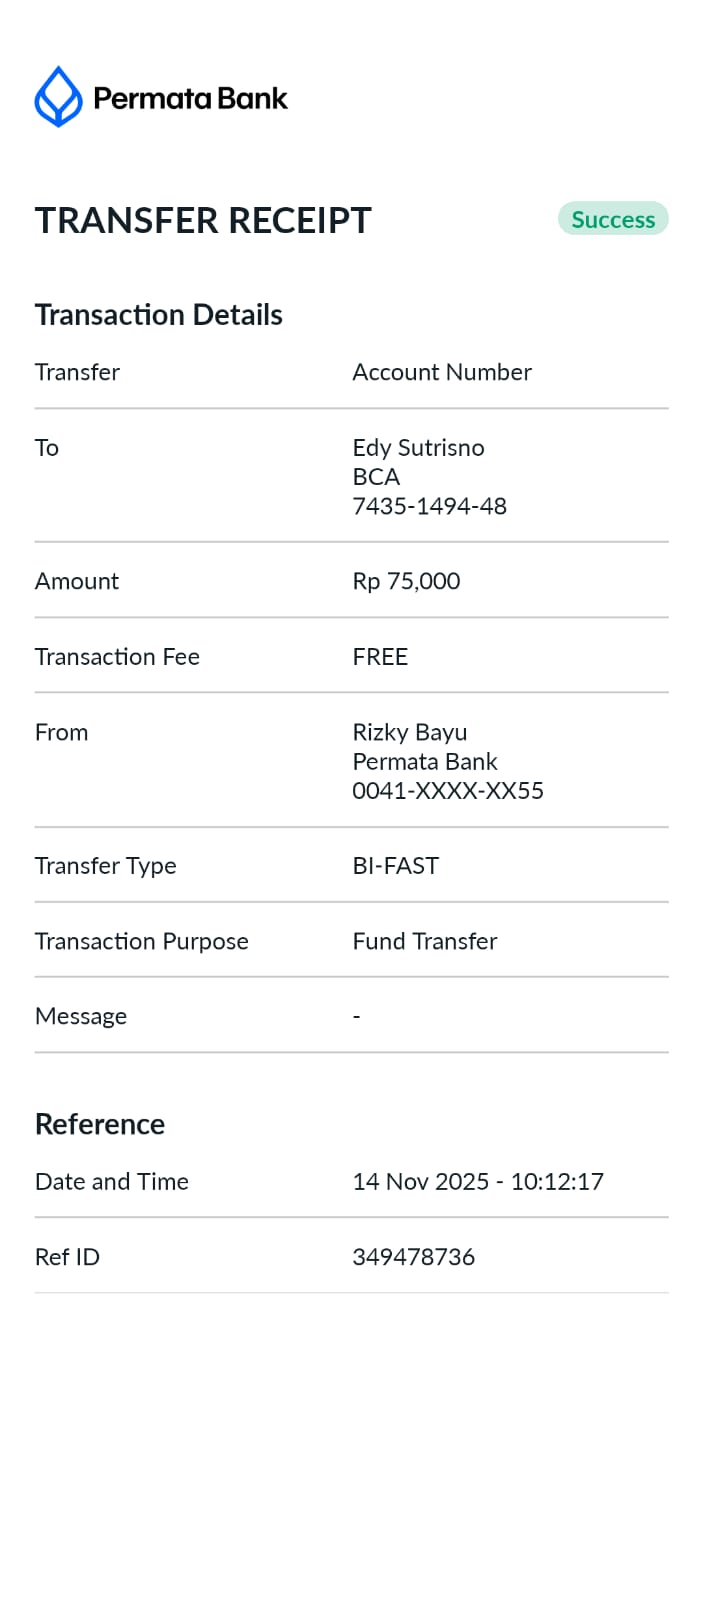Select the FREE transaction fee value
Image resolution: width=703 pixels, height=1600 pixels.
coord(380,657)
